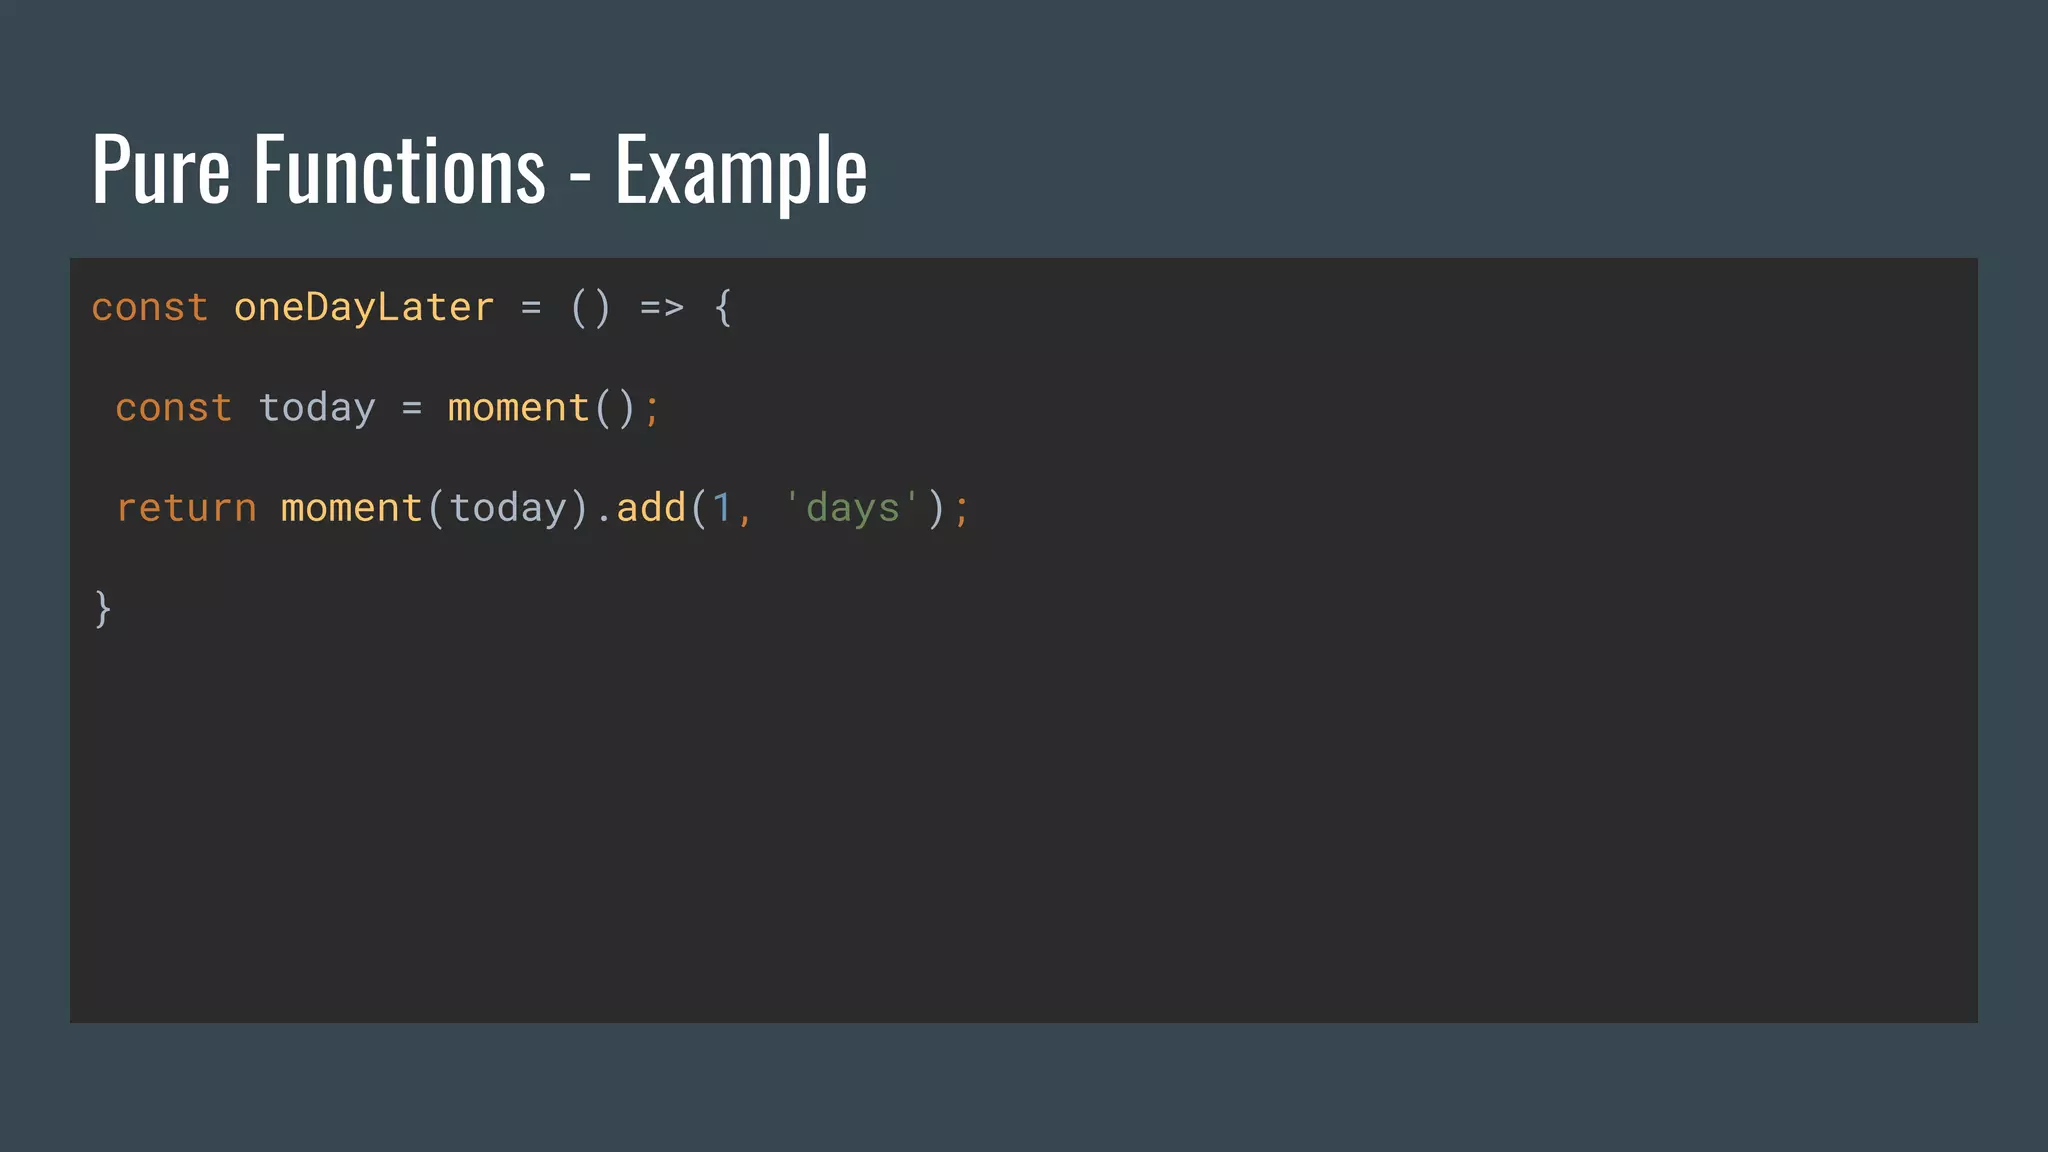Select the 'today' variable declaration
Viewport: 2048px width, 1152px height.
[317, 408]
